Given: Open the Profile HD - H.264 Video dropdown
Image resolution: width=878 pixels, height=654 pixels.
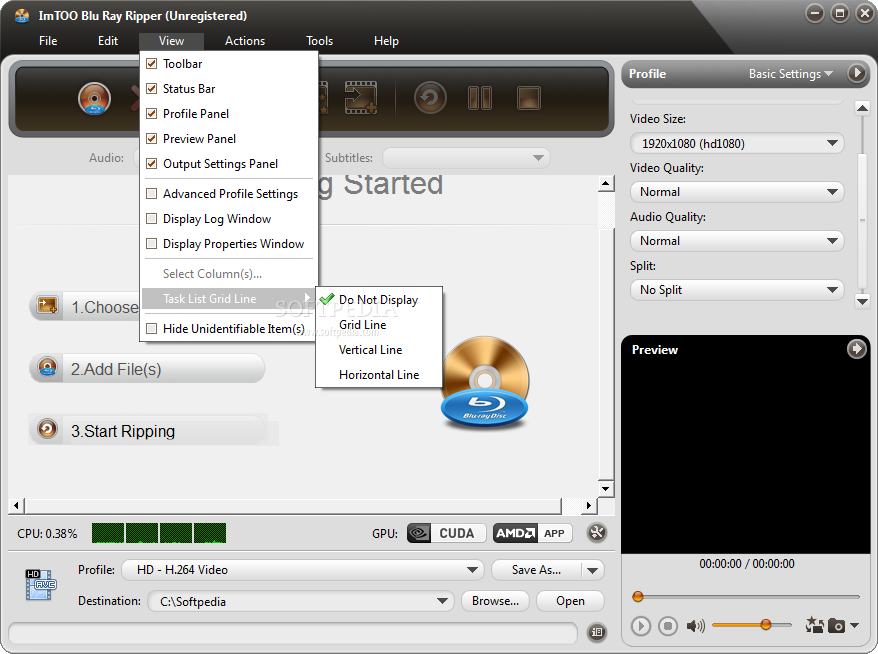Looking at the screenshot, I should (x=303, y=570).
